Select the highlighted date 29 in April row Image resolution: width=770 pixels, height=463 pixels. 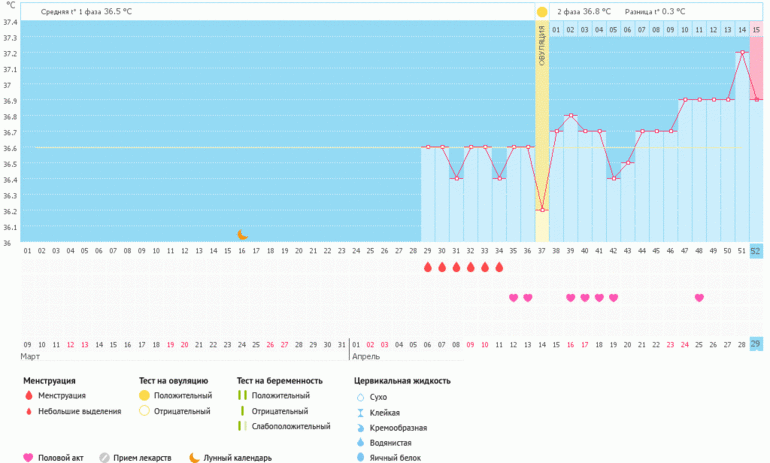click(756, 344)
